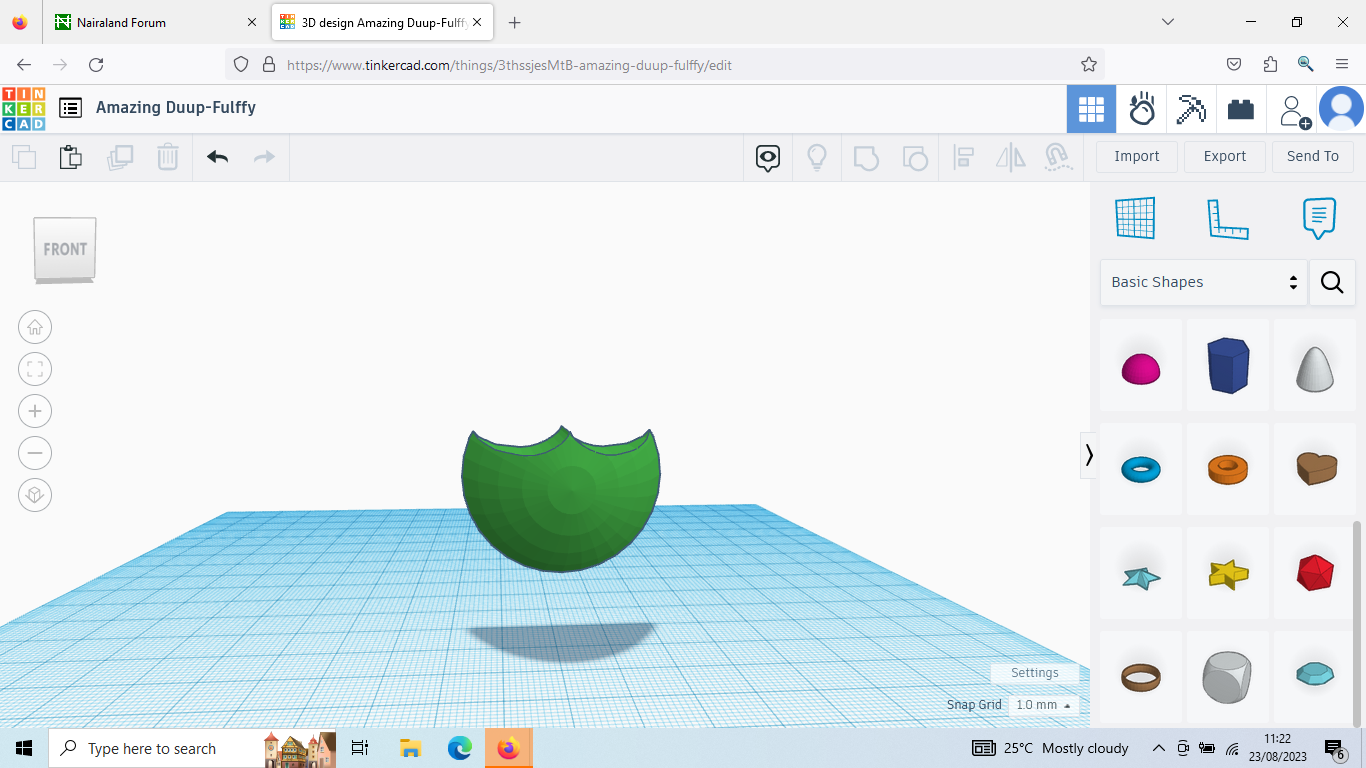Click the Cruise magnet icon
Screen dimensions: 1366x768
point(1058,157)
